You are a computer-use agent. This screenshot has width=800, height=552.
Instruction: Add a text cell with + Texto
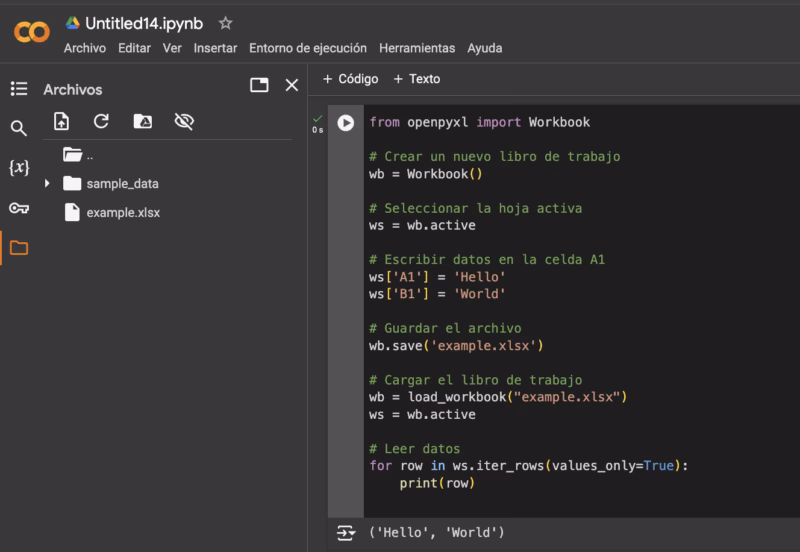tap(417, 79)
